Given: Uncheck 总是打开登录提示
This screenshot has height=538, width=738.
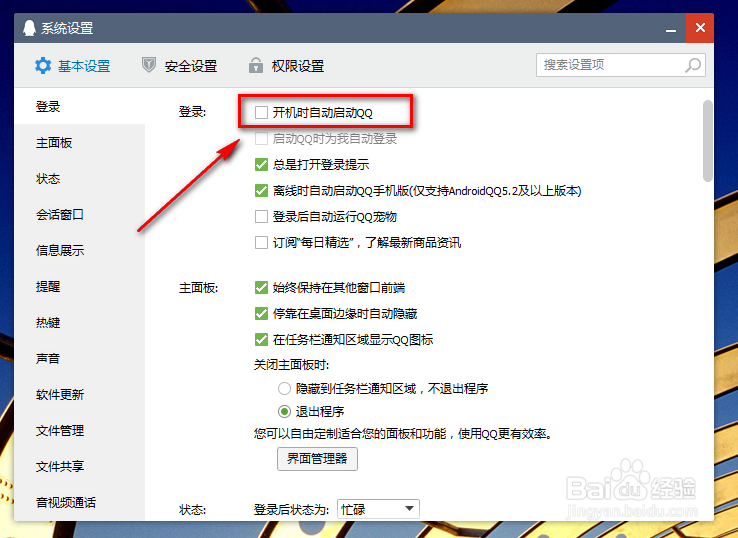Looking at the screenshot, I should click(x=261, y=165).
